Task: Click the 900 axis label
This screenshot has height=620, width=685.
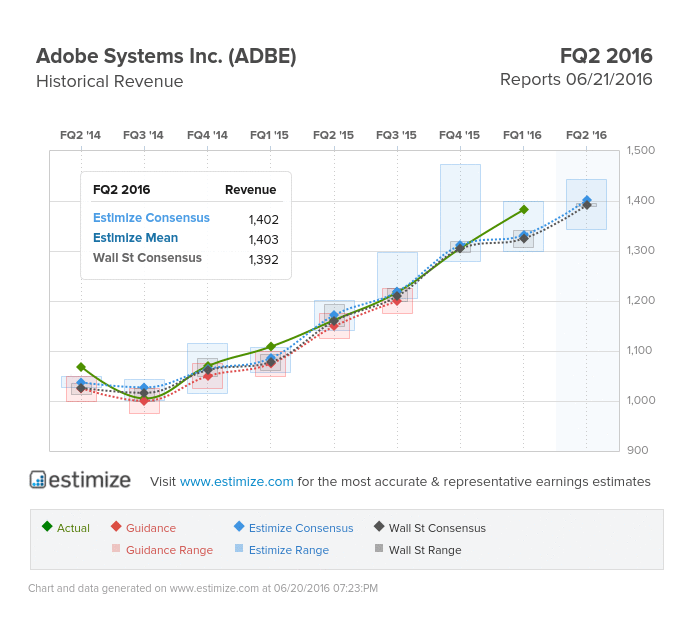Action: pyautogui.click(x=638, y=450)
